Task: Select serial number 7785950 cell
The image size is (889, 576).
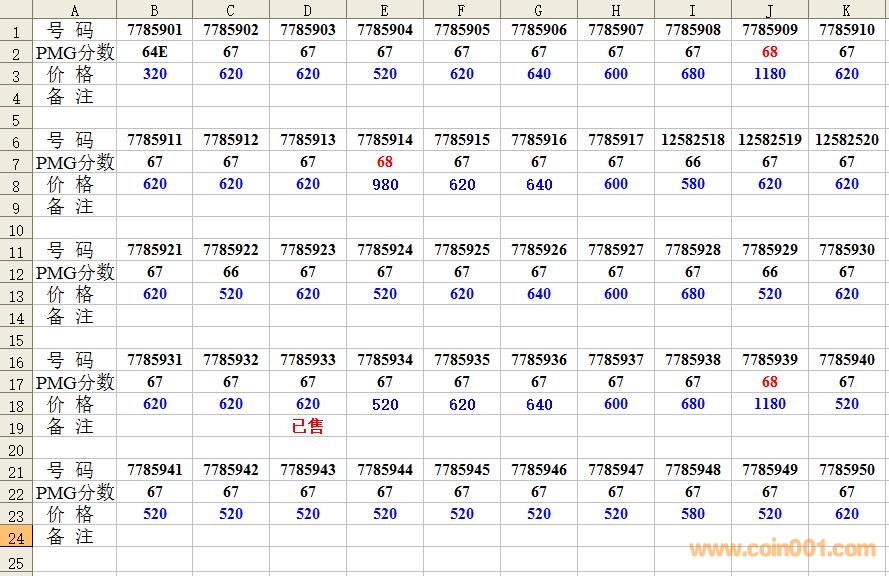Action: click(847, 470)
